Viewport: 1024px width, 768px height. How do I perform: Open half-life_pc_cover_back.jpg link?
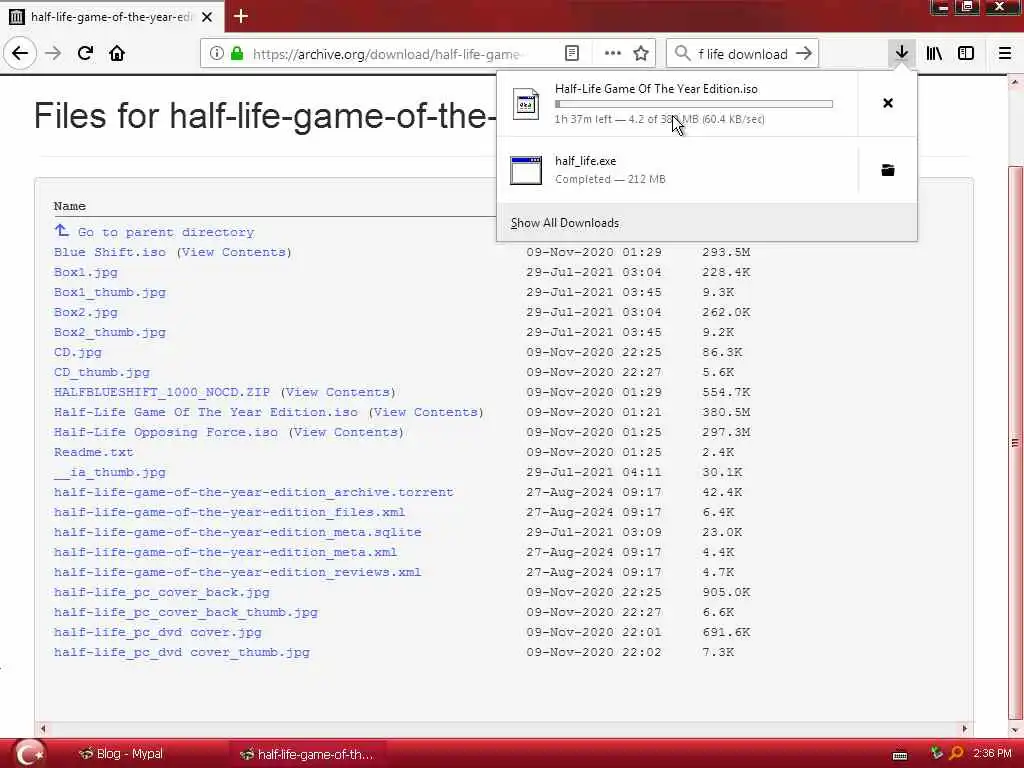click(x=162, y=592)
